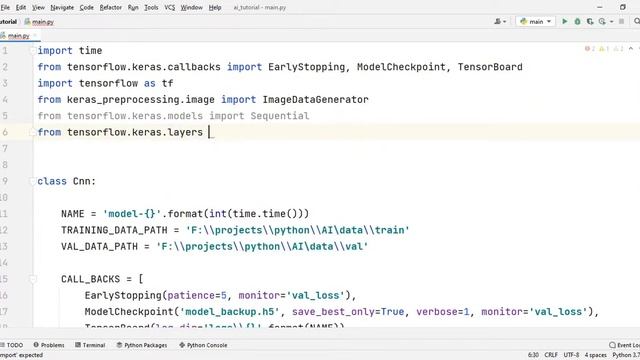Viewport: 640px width, 360px height.
Task: Click ImageDataGenerator in the import line
Action: click(316, 100)
